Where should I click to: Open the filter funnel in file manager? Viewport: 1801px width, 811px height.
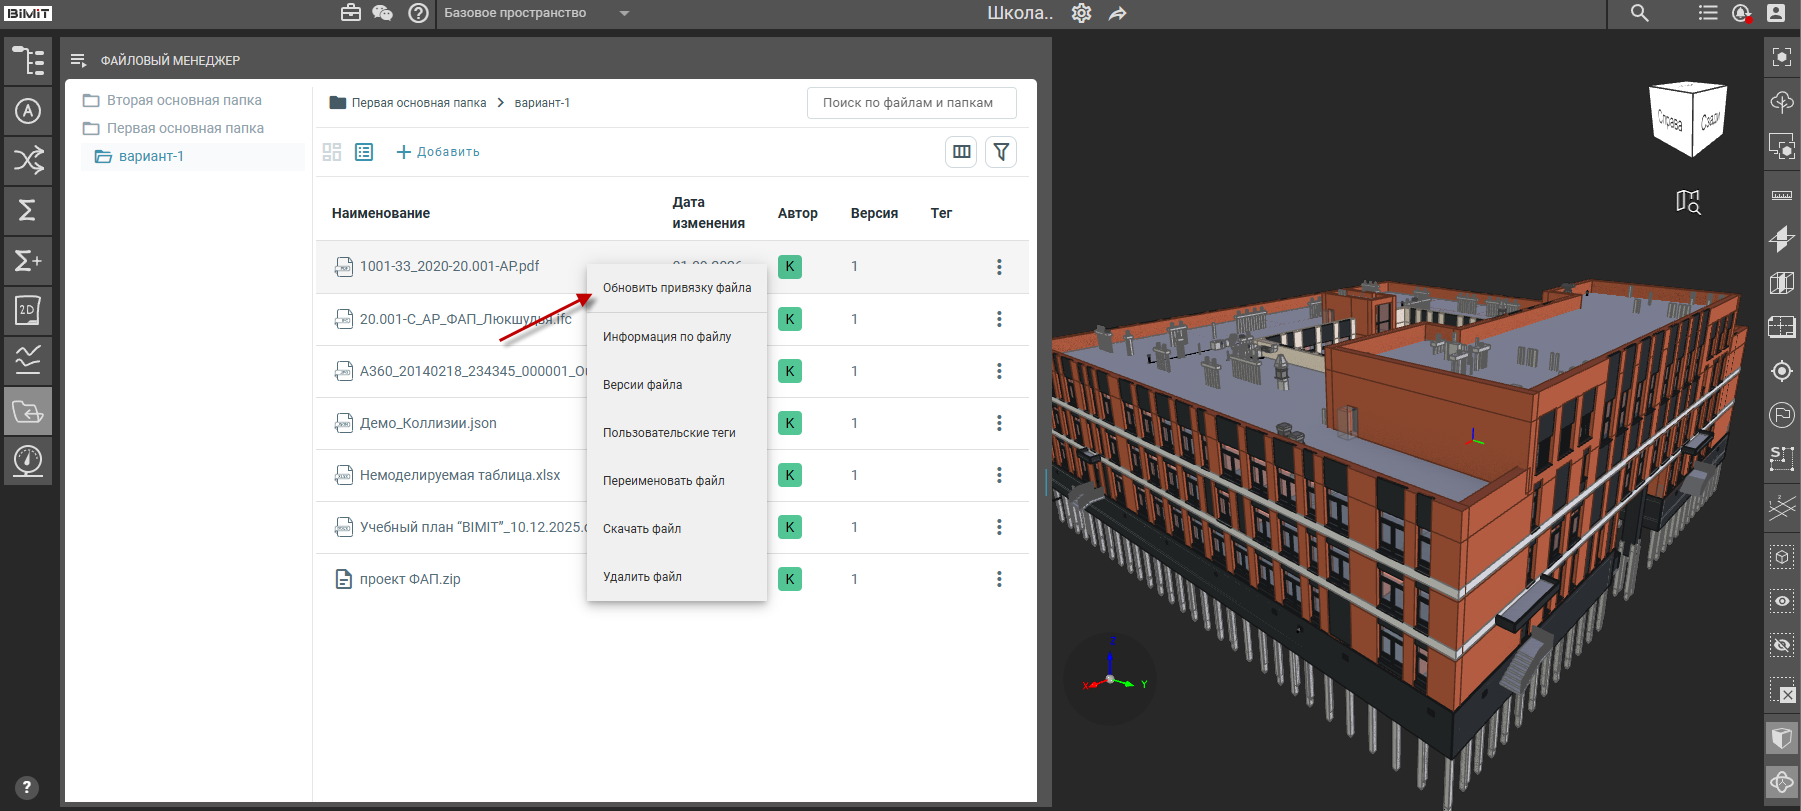click(x=1001, y=152)
